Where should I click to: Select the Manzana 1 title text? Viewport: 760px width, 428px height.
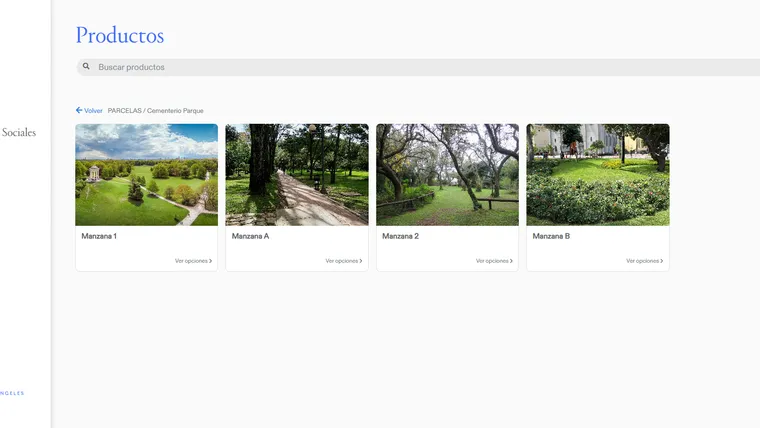(99, 236)
